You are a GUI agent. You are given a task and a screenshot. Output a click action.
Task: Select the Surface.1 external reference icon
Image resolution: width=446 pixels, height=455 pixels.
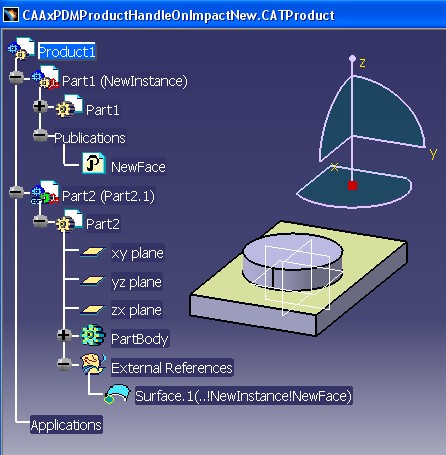tap(117, 394)
